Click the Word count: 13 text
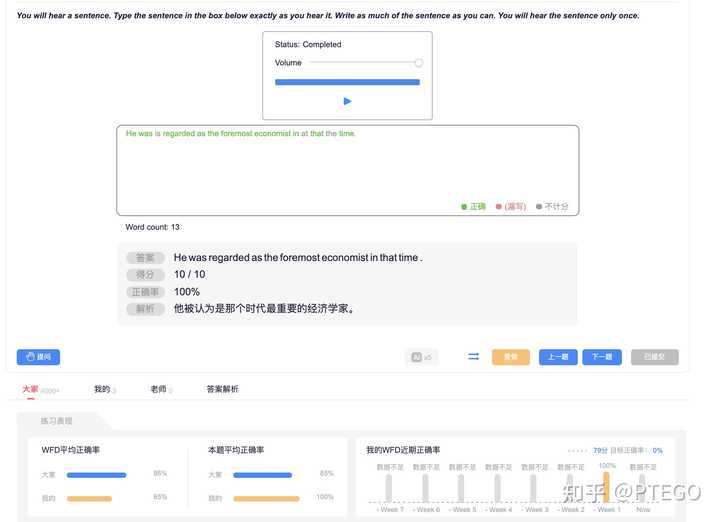 coord(152,227)
